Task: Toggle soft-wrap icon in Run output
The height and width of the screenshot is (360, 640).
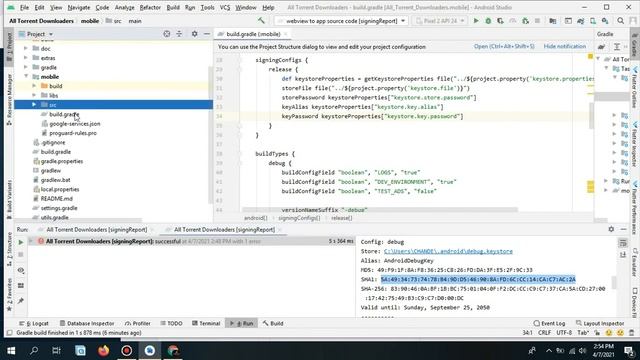Action: (623, 243)
